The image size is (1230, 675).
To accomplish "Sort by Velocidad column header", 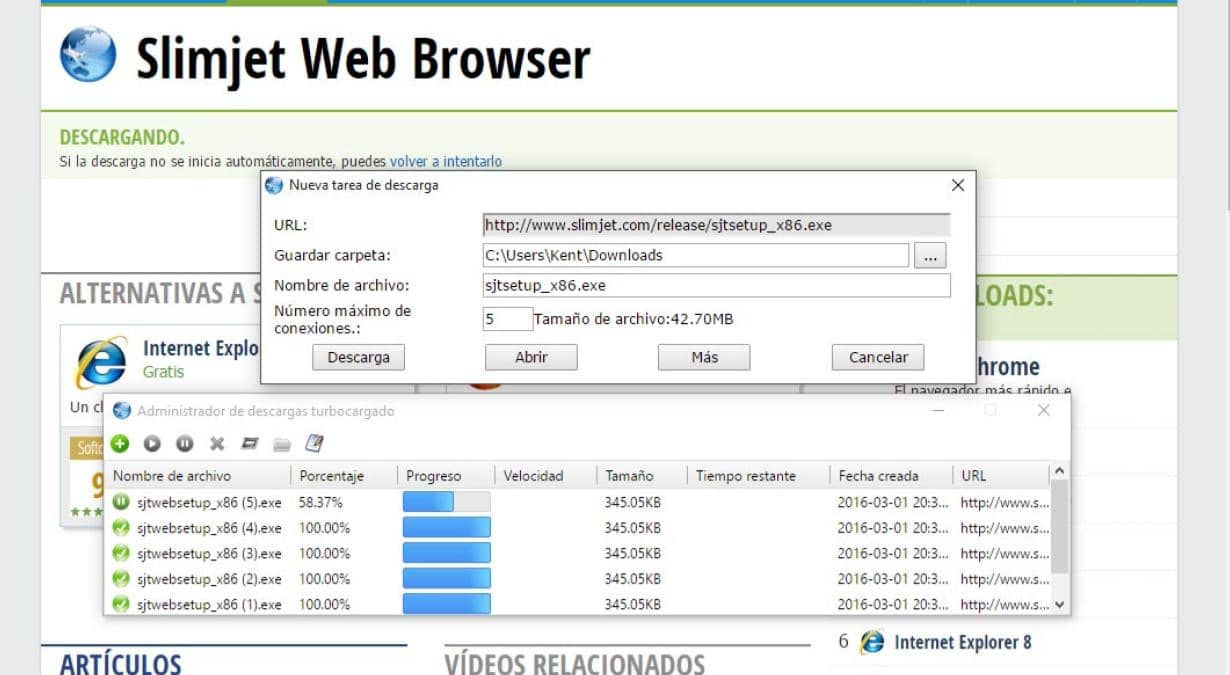I will coord(546,476).
